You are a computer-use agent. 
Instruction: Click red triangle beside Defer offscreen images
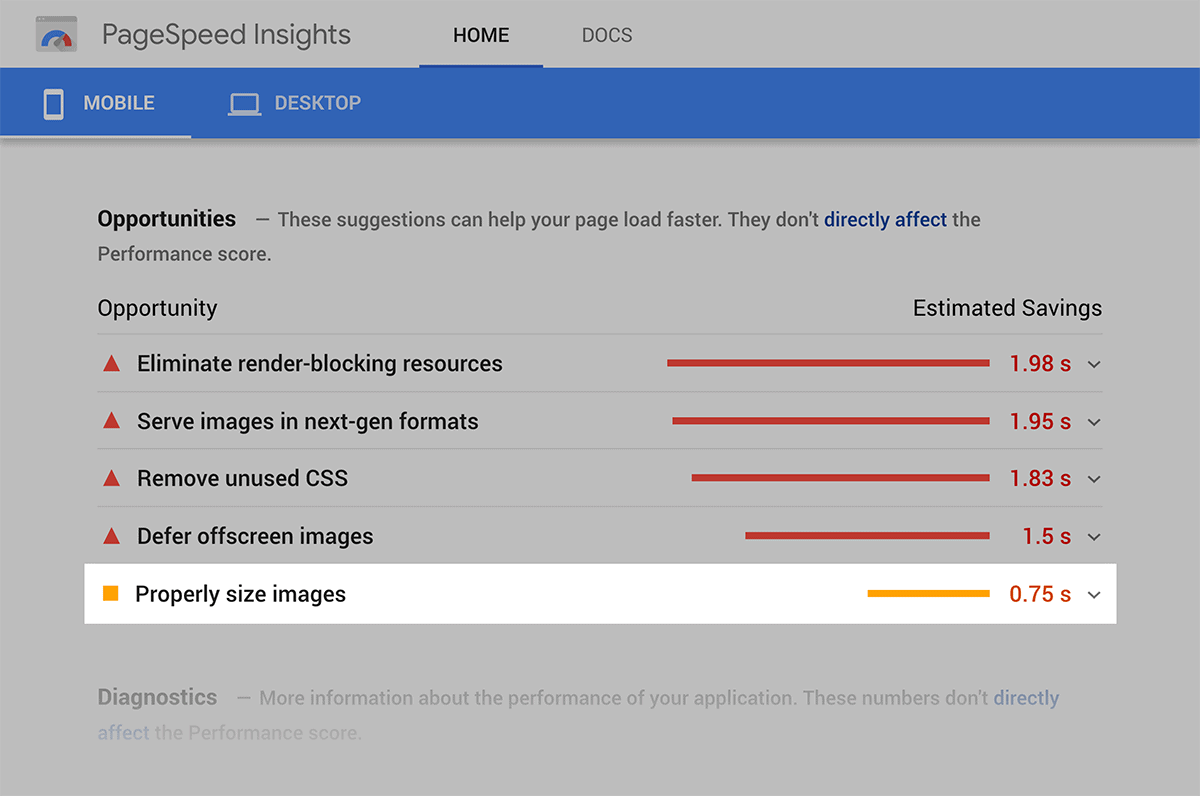point(111,537)
